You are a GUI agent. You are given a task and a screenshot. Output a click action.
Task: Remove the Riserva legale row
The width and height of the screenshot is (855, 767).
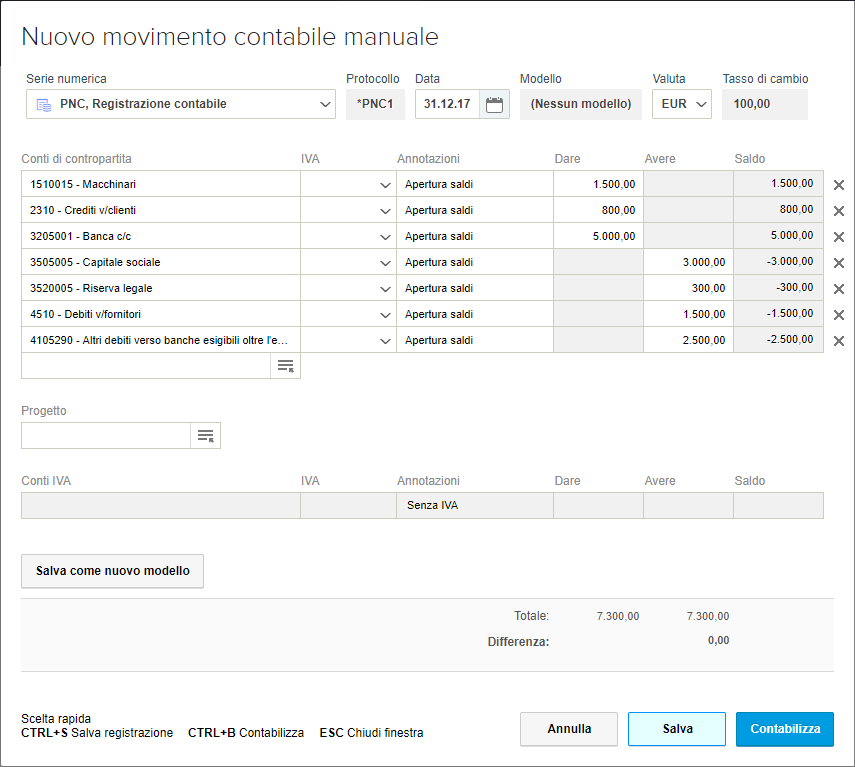click(839, 289)
